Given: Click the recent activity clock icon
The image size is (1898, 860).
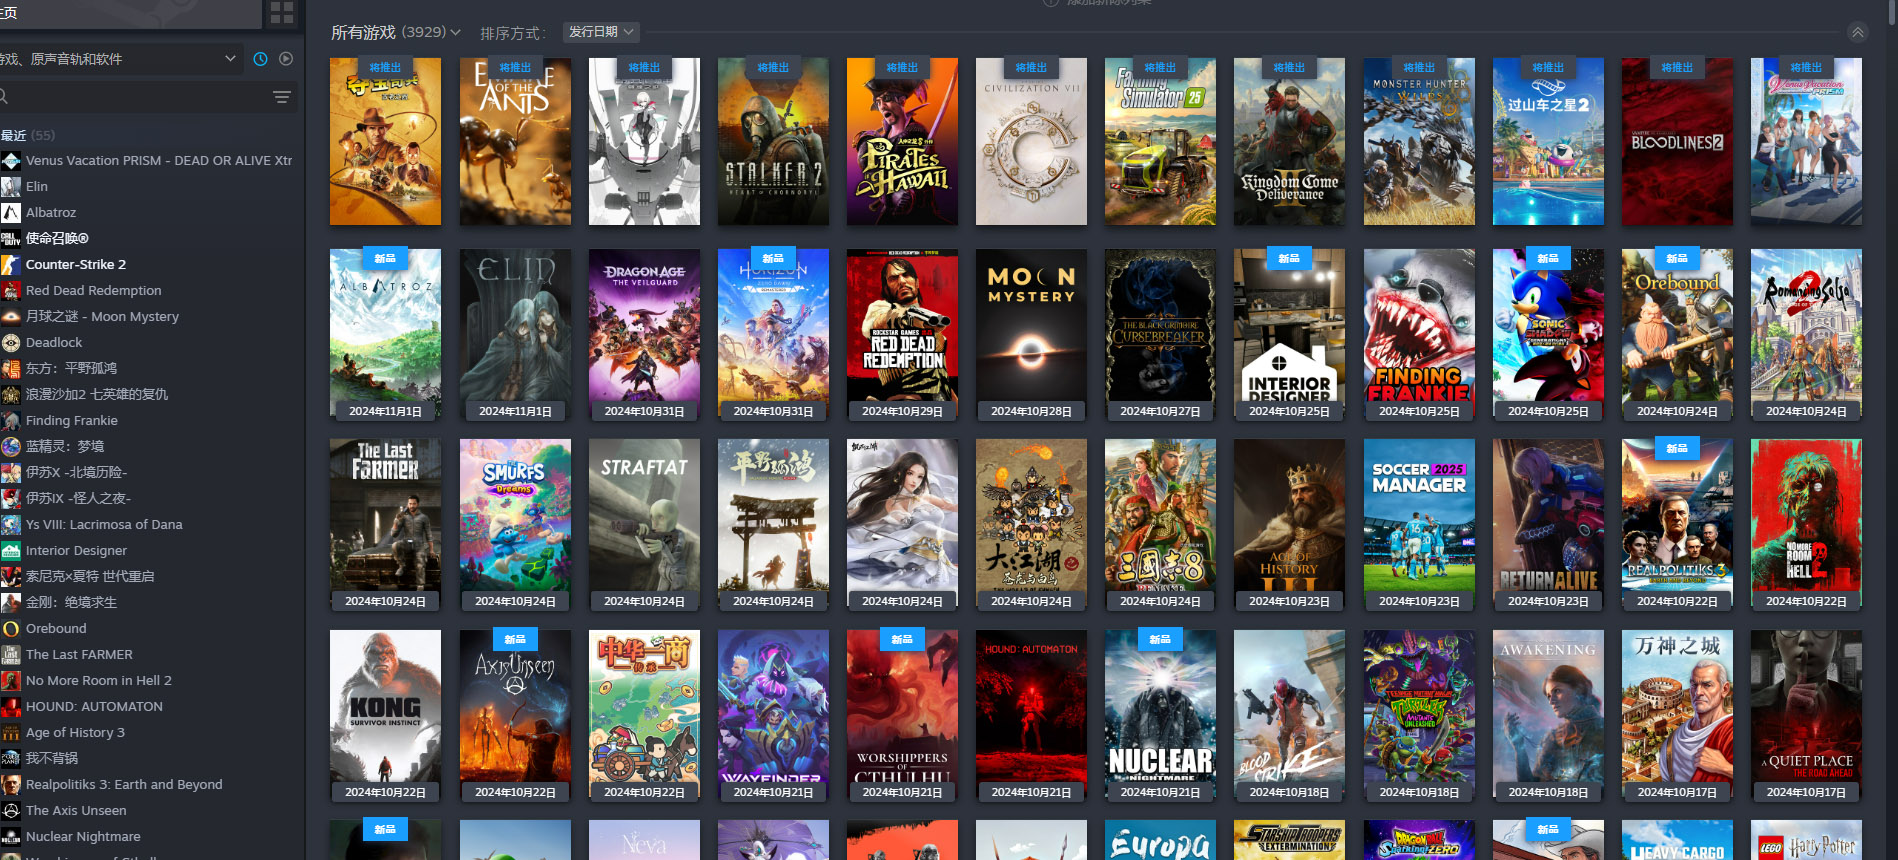Looking at the screenshot, I should click(260, 59).
